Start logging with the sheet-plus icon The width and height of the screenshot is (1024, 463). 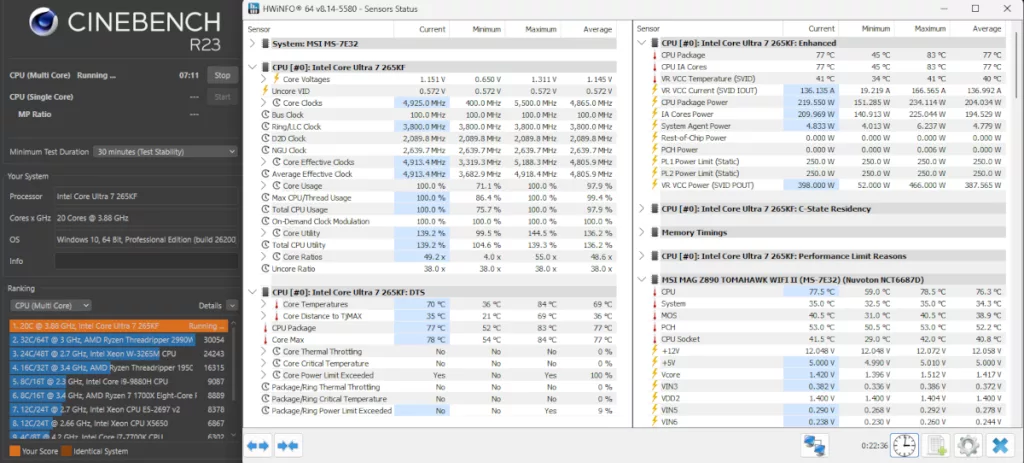pyautogui.click(x=936, y=445)
